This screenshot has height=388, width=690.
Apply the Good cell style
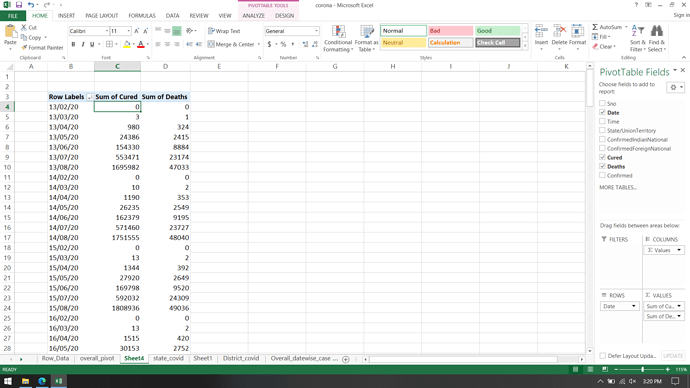pyautogui.click(x=497, y=31)
